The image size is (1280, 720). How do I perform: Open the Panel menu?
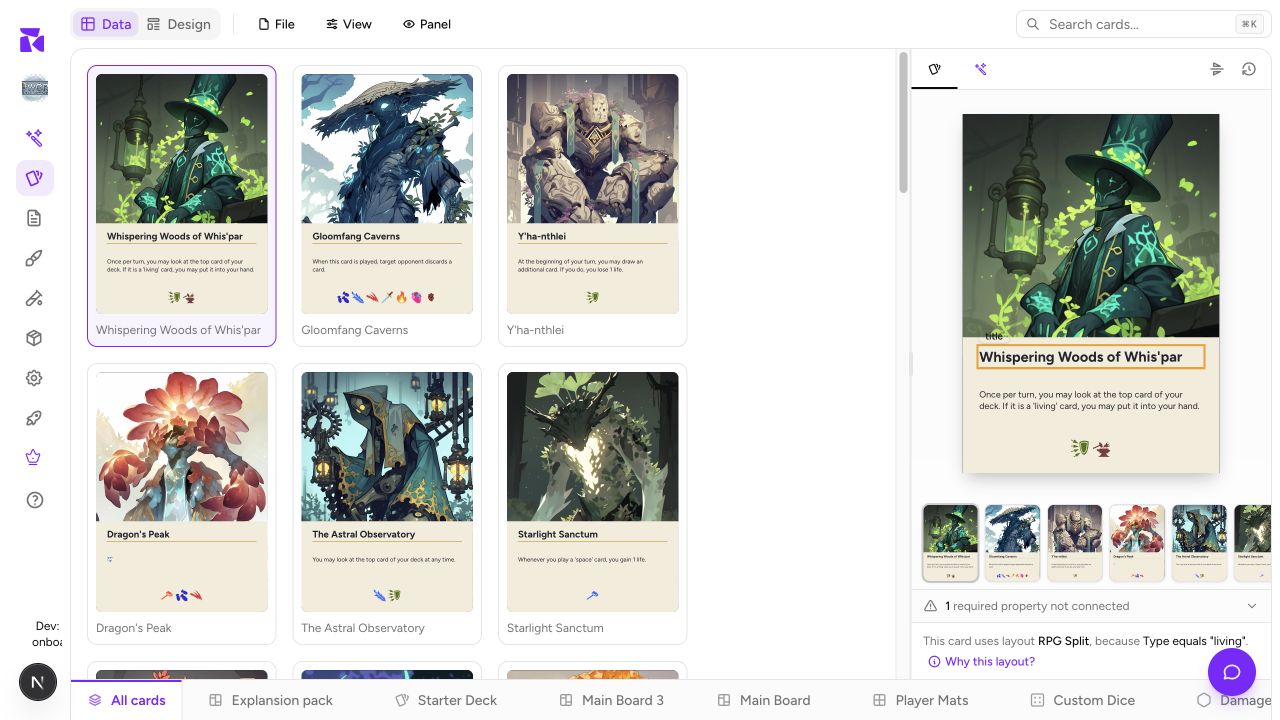[x=427, y=24]
